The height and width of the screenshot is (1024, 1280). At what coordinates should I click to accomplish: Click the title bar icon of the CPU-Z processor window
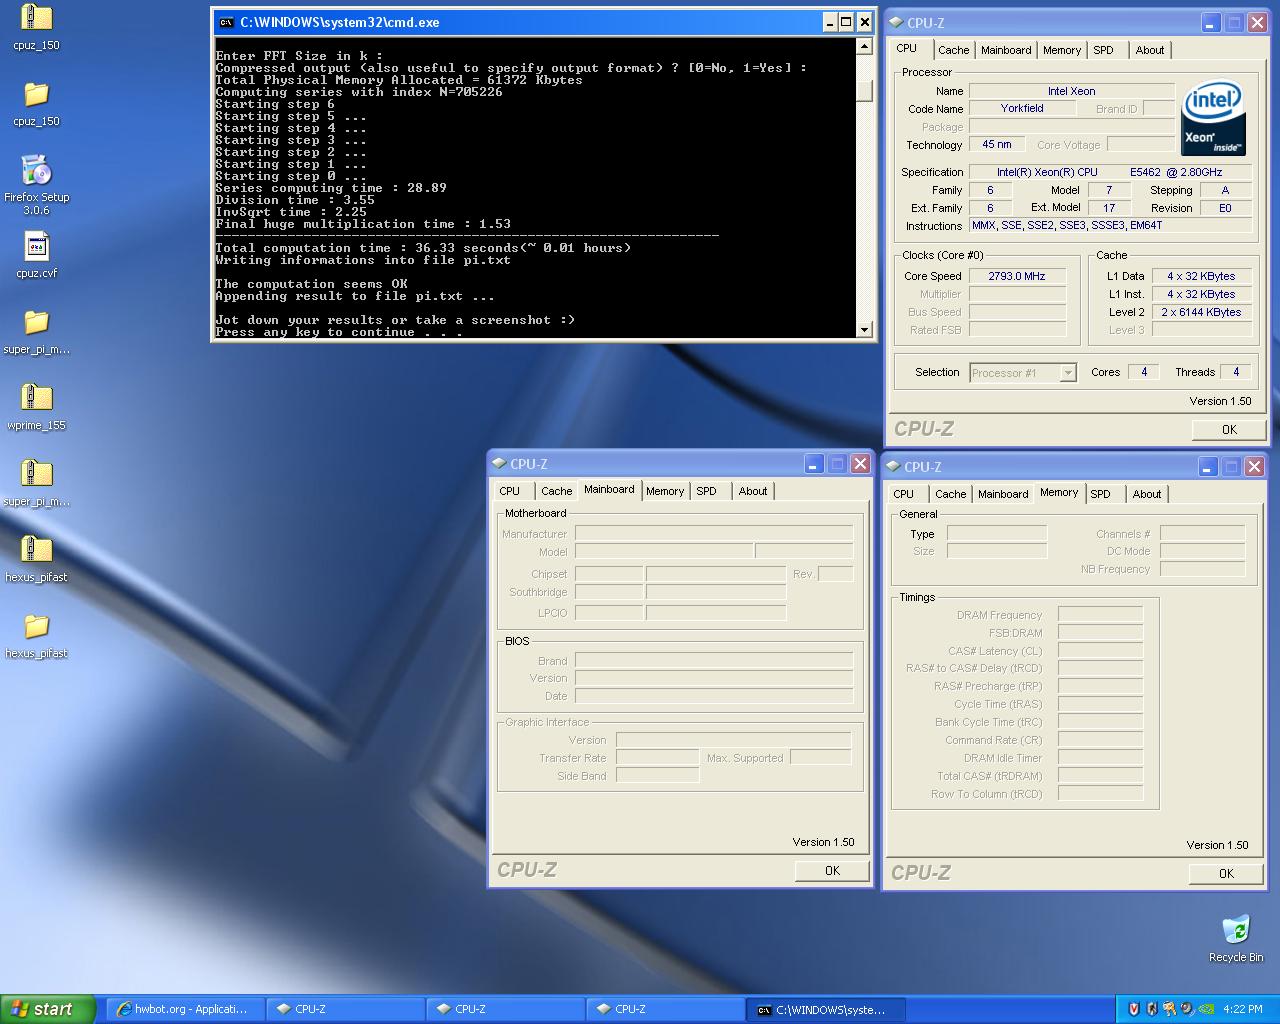tap(895, 23)
